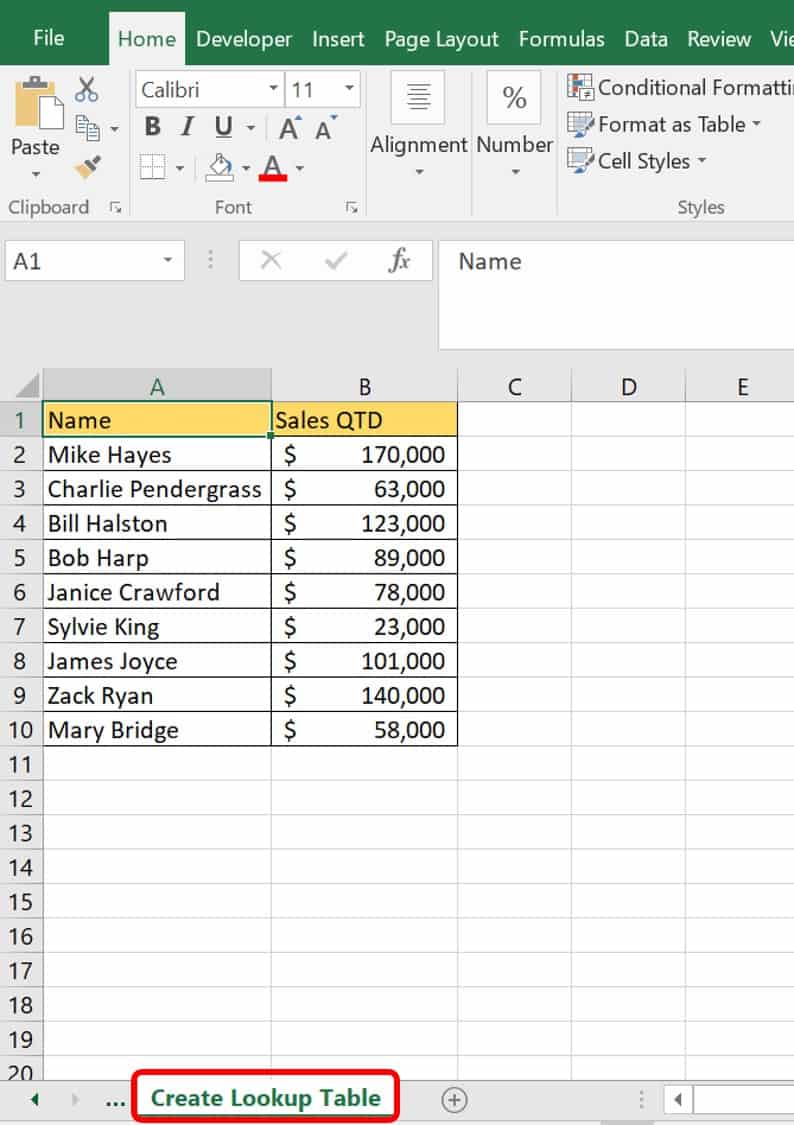The image size is (794, 1125).
Task: Show hidden sheets via ellipsis
Action: (x=115, y=1101)
